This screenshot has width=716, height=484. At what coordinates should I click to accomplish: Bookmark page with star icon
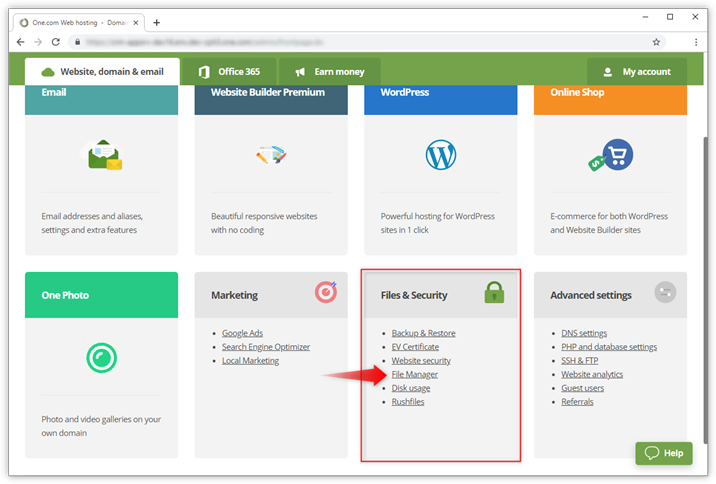pyautogui.click(x=656, y=42)
